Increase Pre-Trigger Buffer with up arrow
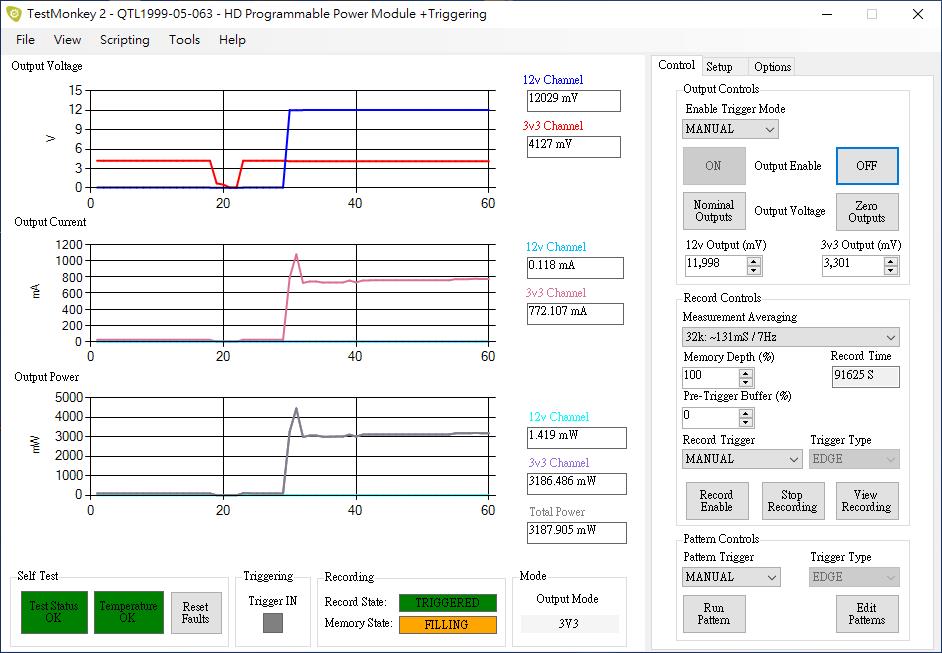 pos(746,413)
